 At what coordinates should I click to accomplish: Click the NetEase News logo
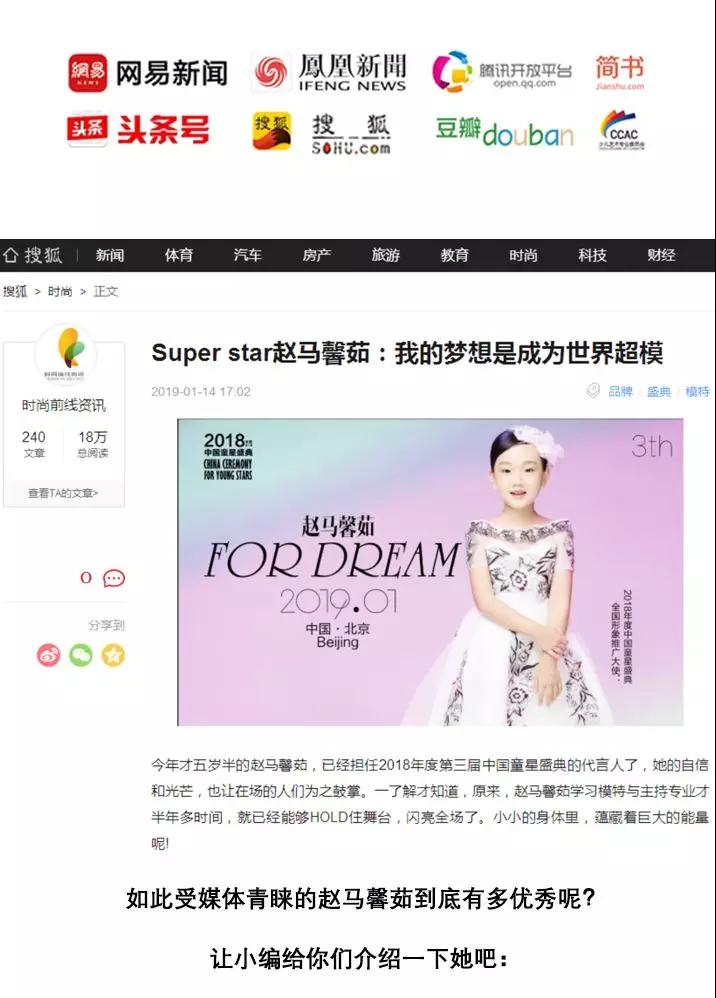[x=148, y=73]
